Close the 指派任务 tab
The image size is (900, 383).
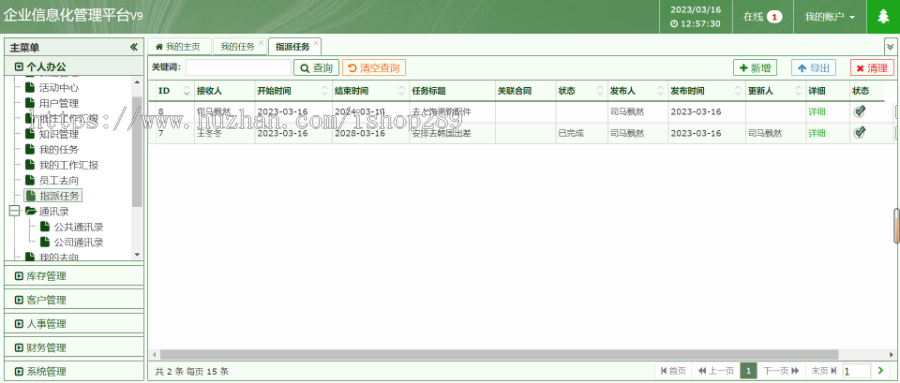[316, 42]
